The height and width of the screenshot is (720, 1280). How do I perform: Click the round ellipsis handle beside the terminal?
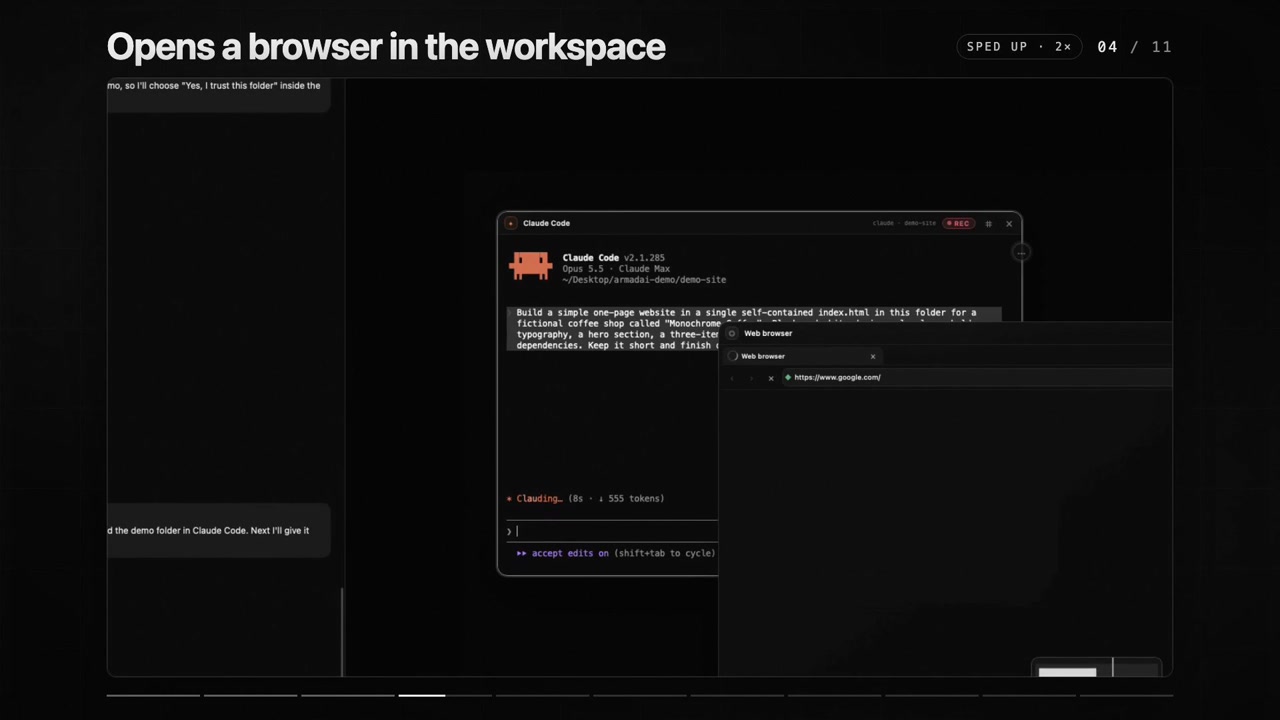[x=1021, y=253]
